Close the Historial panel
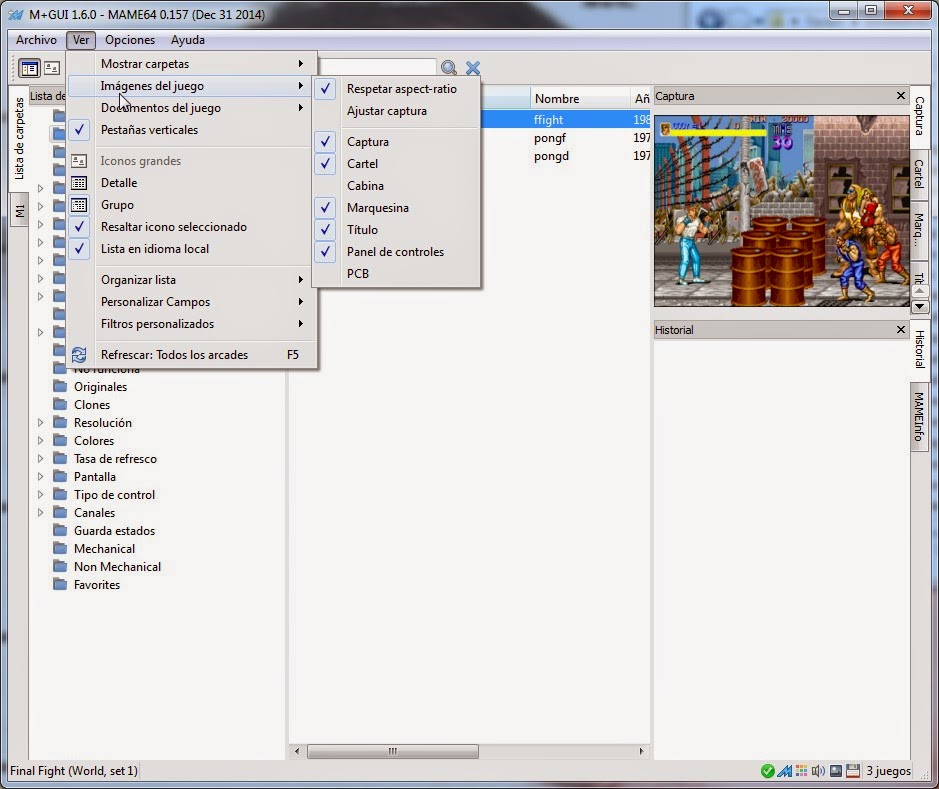The height and width of the screenshot is (789, 939). coord(901,330)
